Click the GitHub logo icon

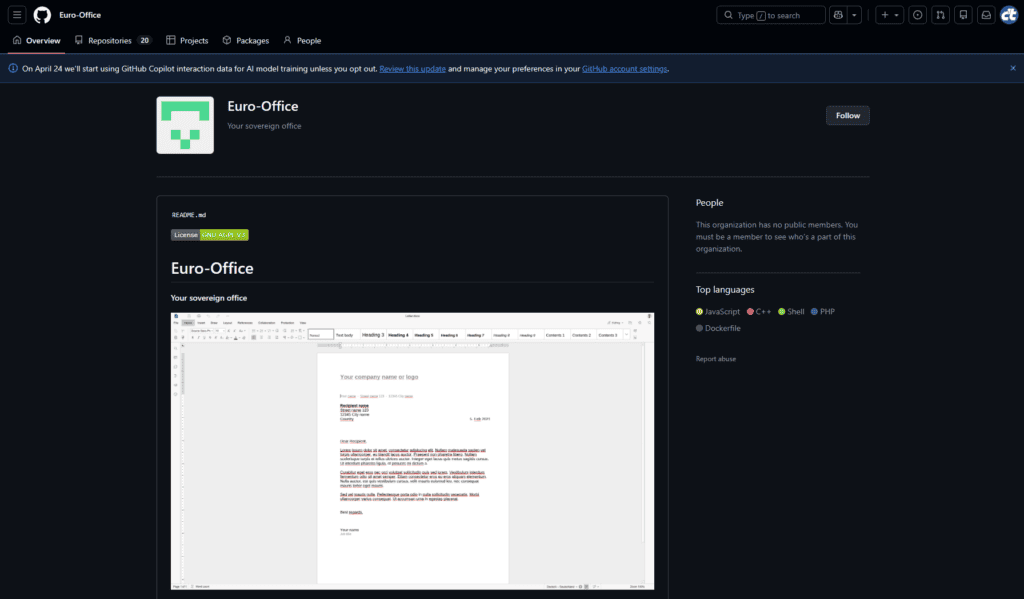(x=42, y=15)
